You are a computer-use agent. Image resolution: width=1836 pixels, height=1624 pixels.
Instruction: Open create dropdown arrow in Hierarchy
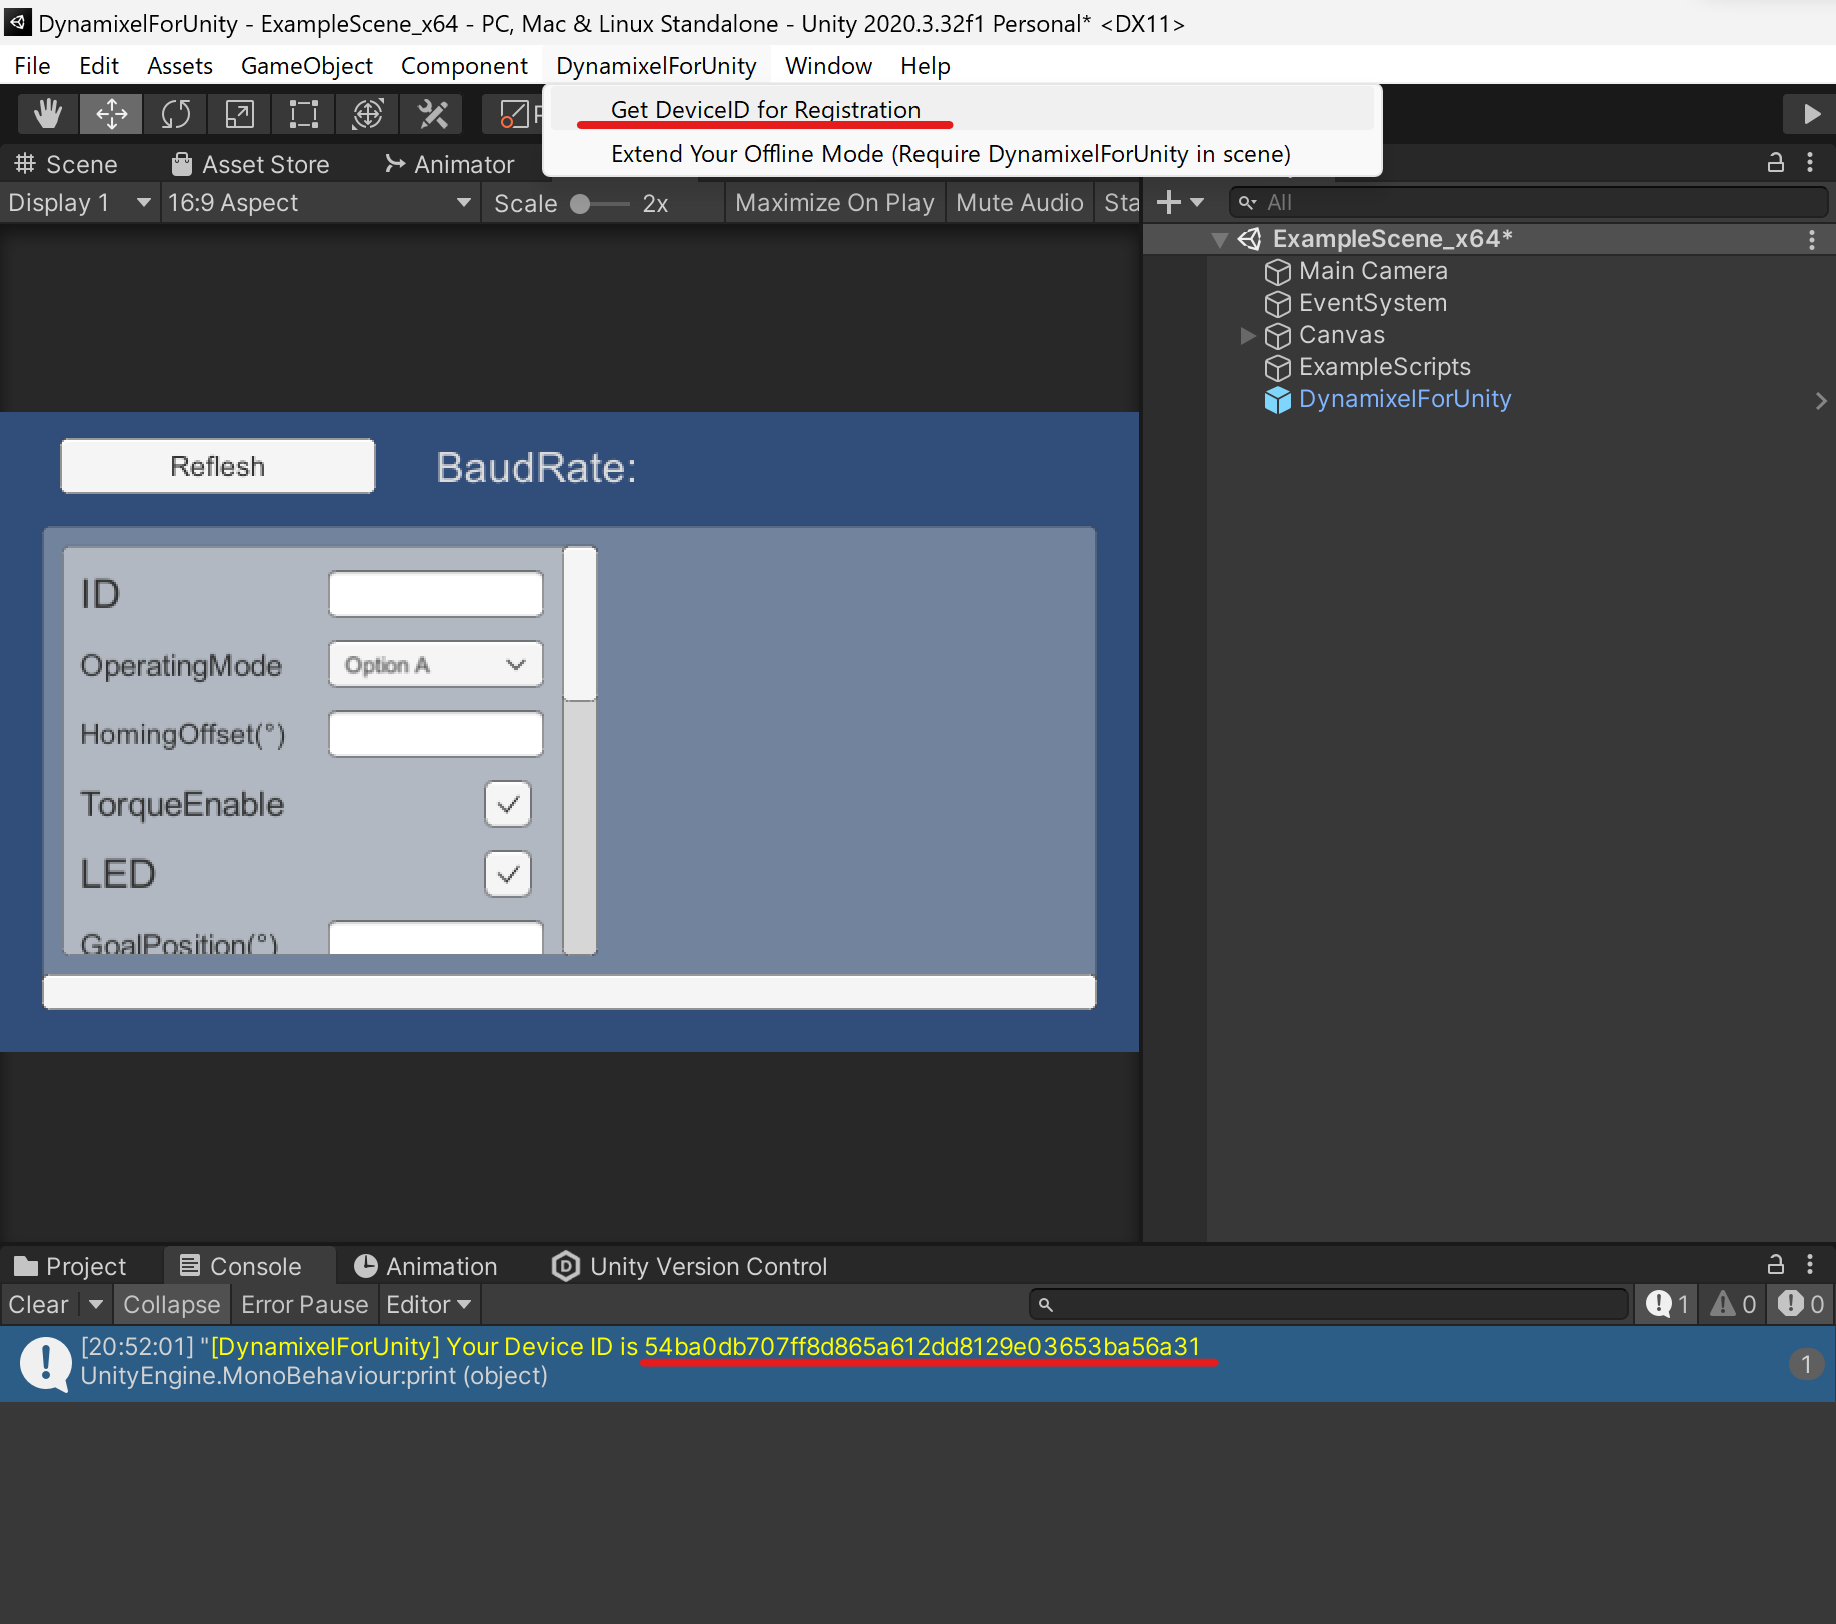[1197, 203]
